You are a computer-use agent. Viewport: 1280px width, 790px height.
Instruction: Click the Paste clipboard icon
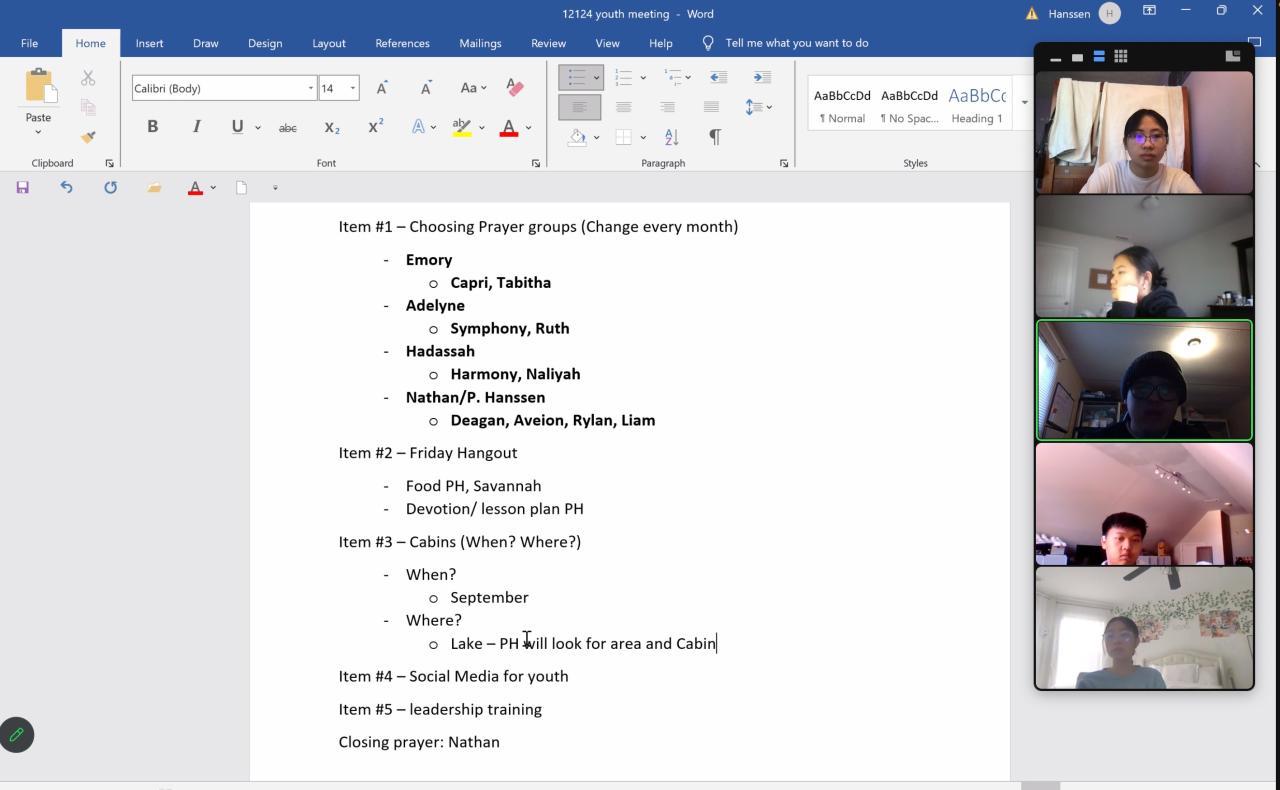click(x=39, y=86)
